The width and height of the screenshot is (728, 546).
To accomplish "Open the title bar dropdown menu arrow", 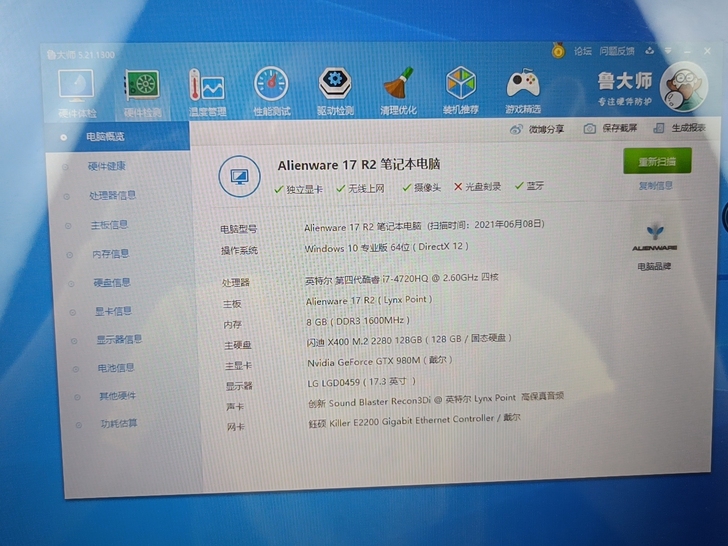I will coord(668,50).
